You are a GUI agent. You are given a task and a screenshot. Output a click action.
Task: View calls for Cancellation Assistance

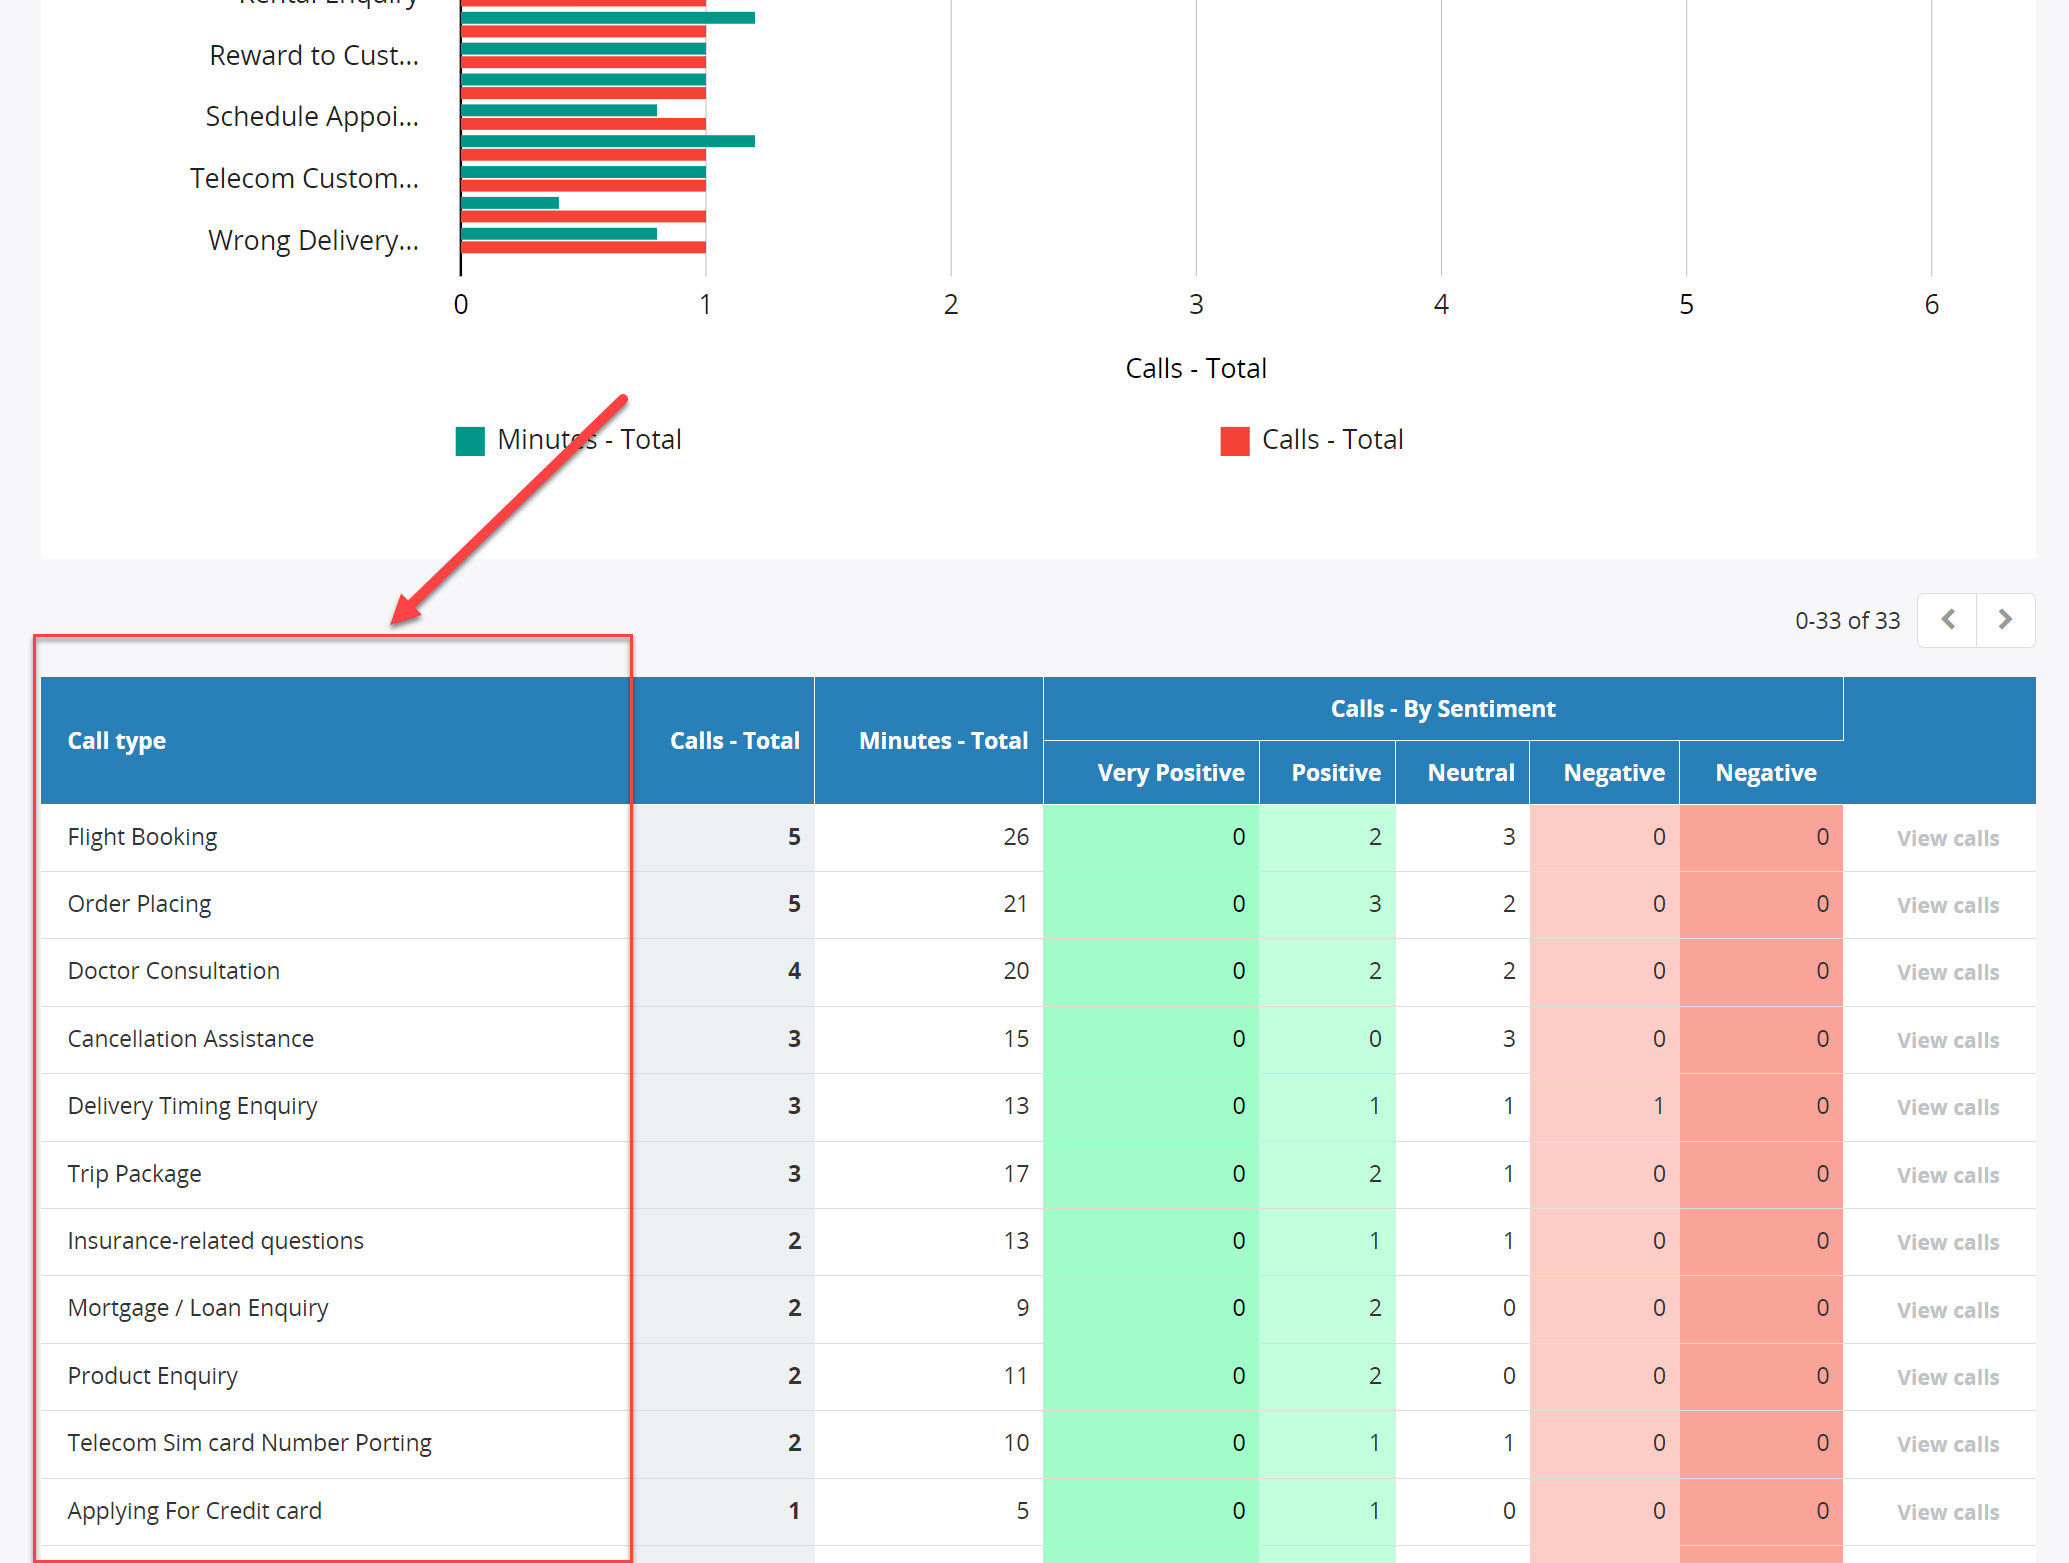coord(1948,1040)
